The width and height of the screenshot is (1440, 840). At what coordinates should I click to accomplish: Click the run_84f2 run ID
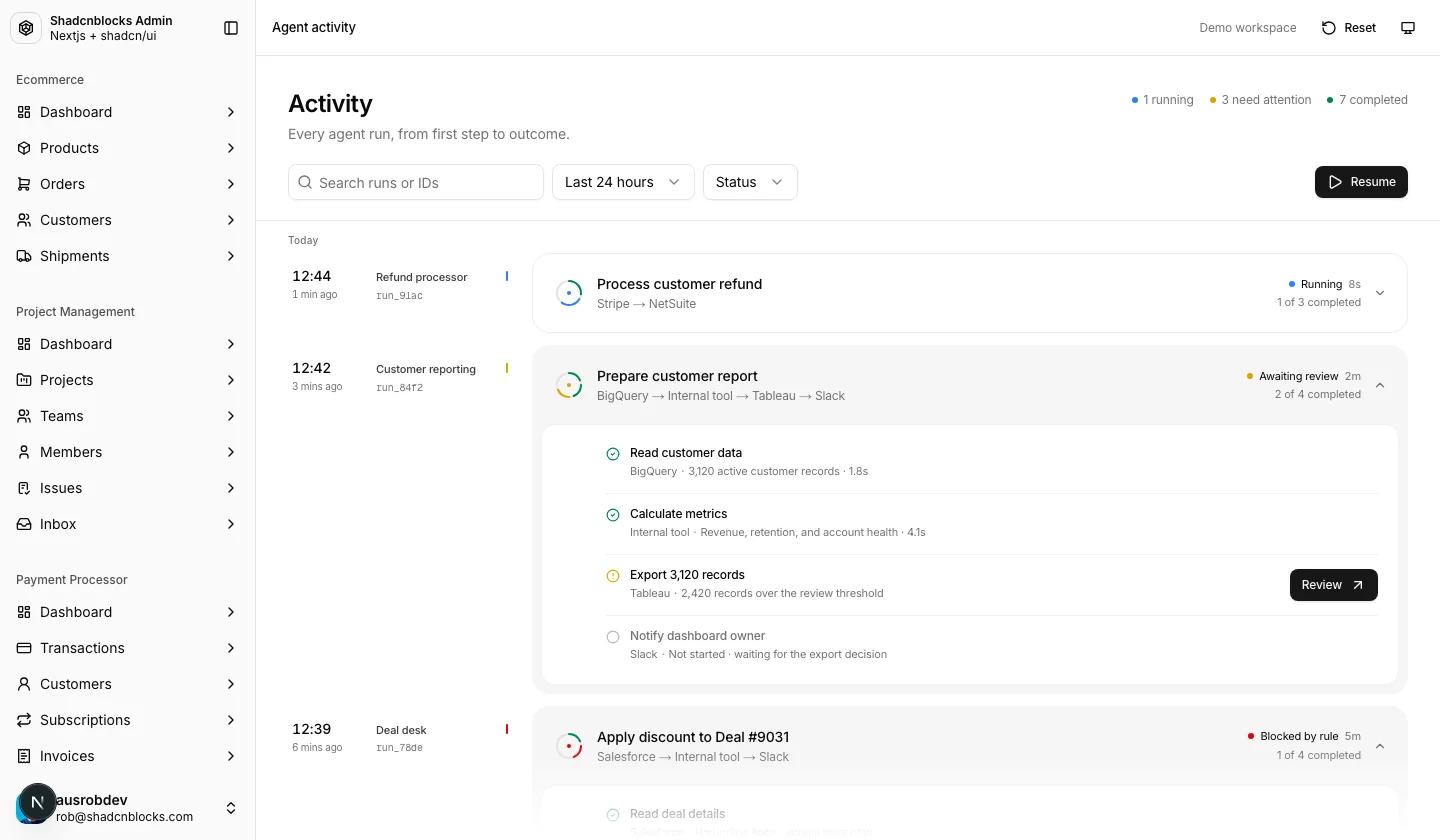pos(399,388)
